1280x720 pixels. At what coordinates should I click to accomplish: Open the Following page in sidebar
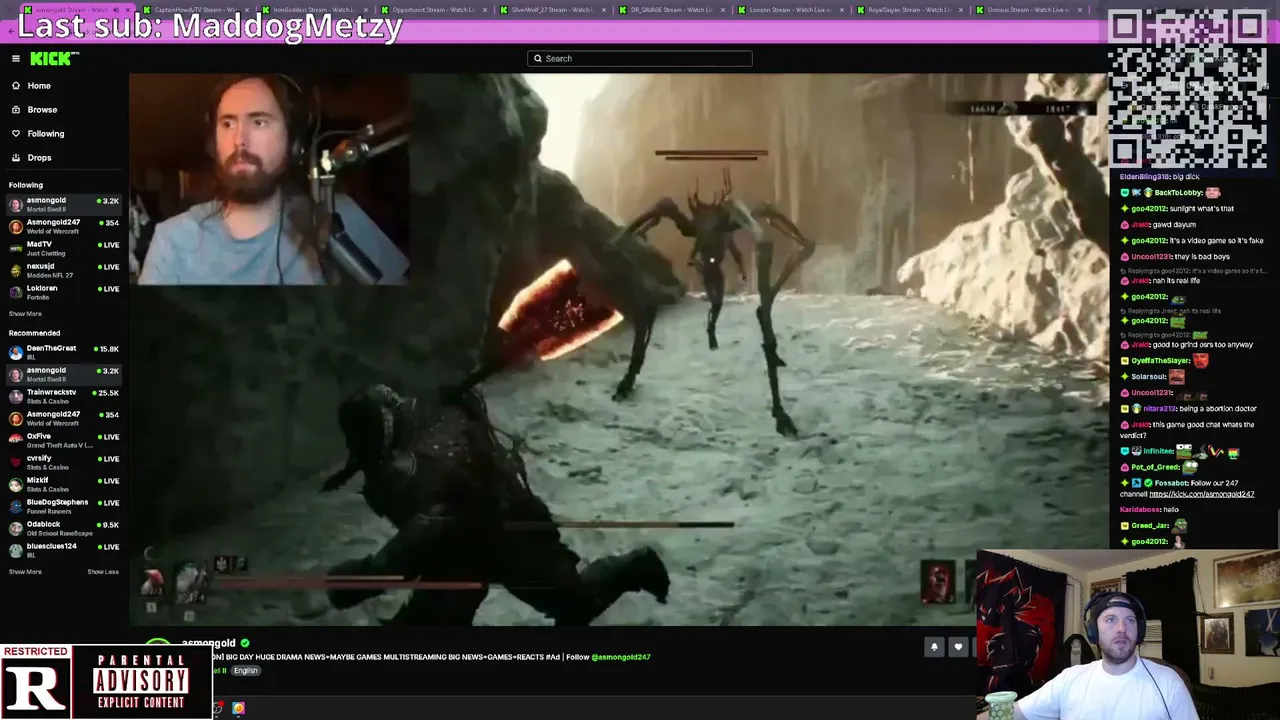point(46,134)
